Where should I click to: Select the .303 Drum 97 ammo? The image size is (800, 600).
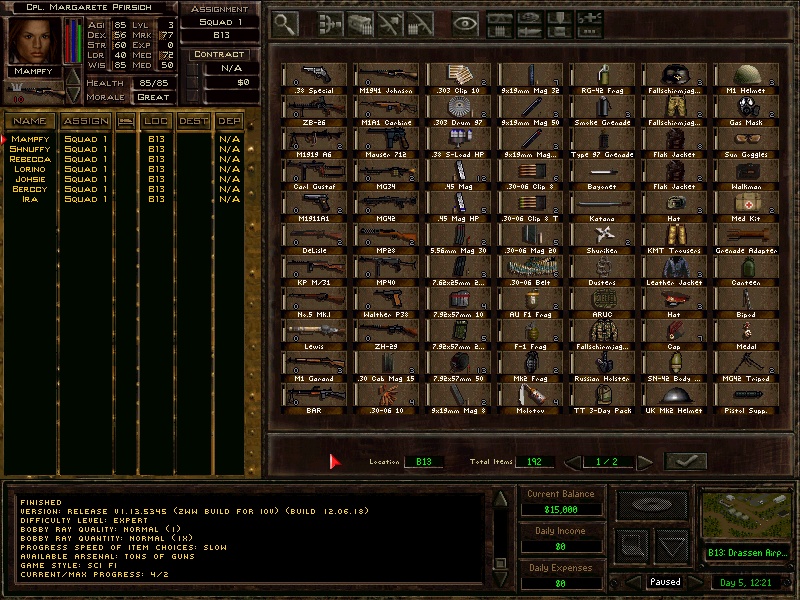[458, 111]
